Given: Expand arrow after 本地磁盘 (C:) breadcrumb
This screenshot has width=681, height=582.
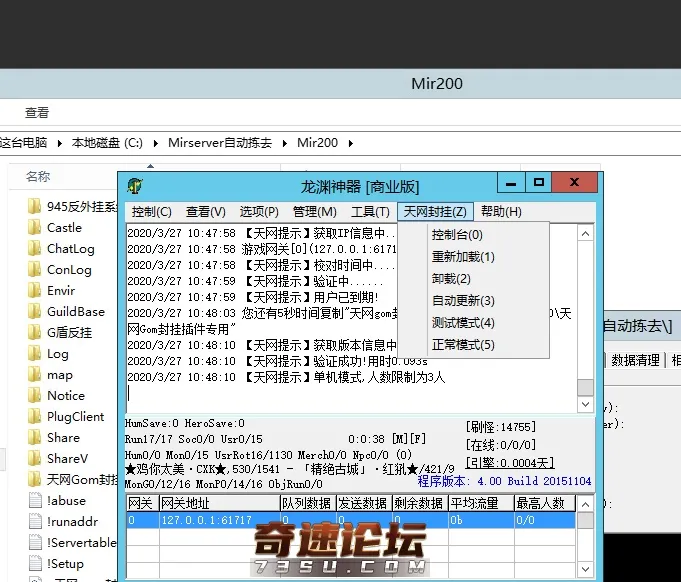Looking at the screenshot, I should click(x=155, y=143).
